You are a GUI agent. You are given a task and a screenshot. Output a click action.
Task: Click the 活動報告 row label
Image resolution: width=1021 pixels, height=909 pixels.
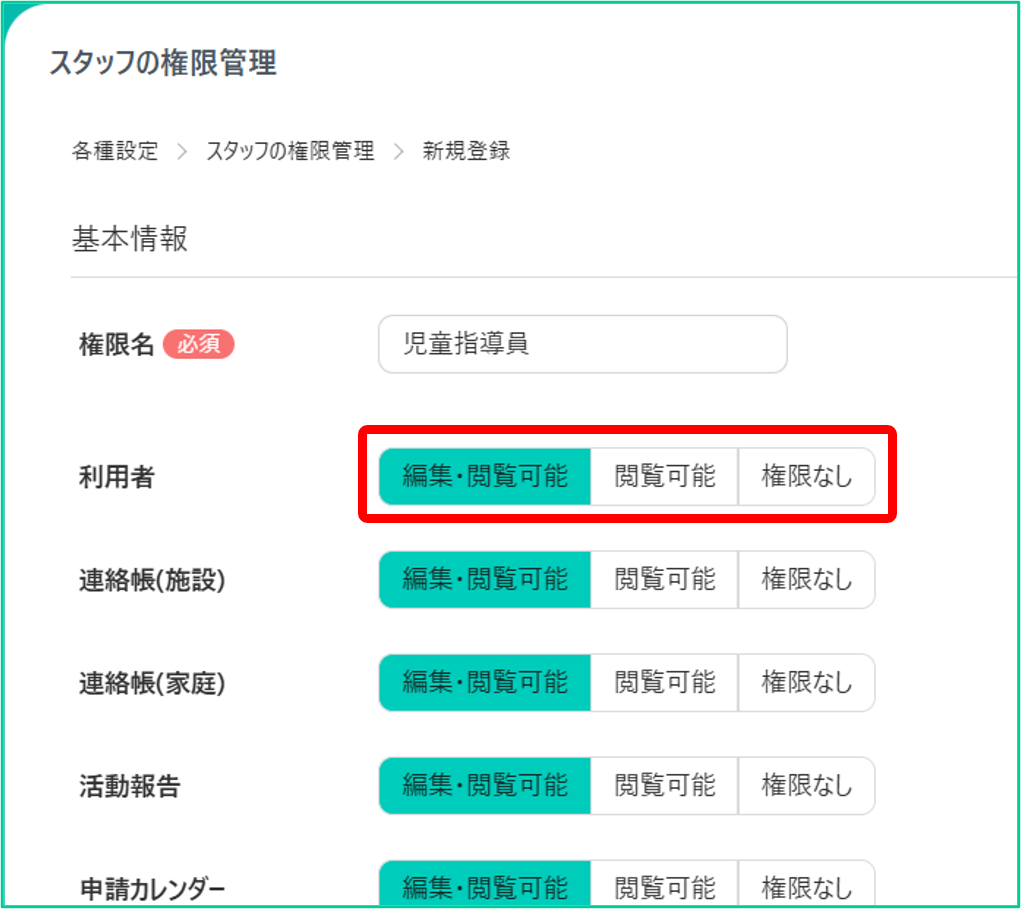[x=130, y=787]
